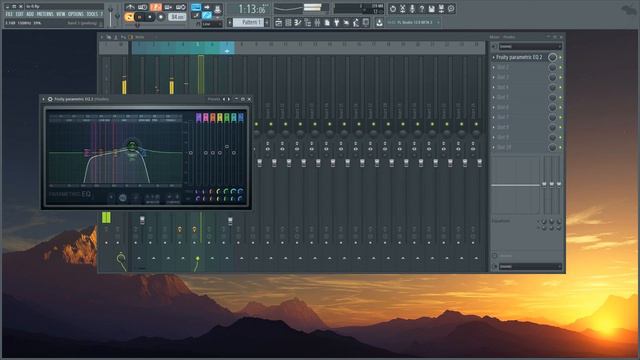Toggle the blend/overdub recording icon

click(x=168, y=7)
